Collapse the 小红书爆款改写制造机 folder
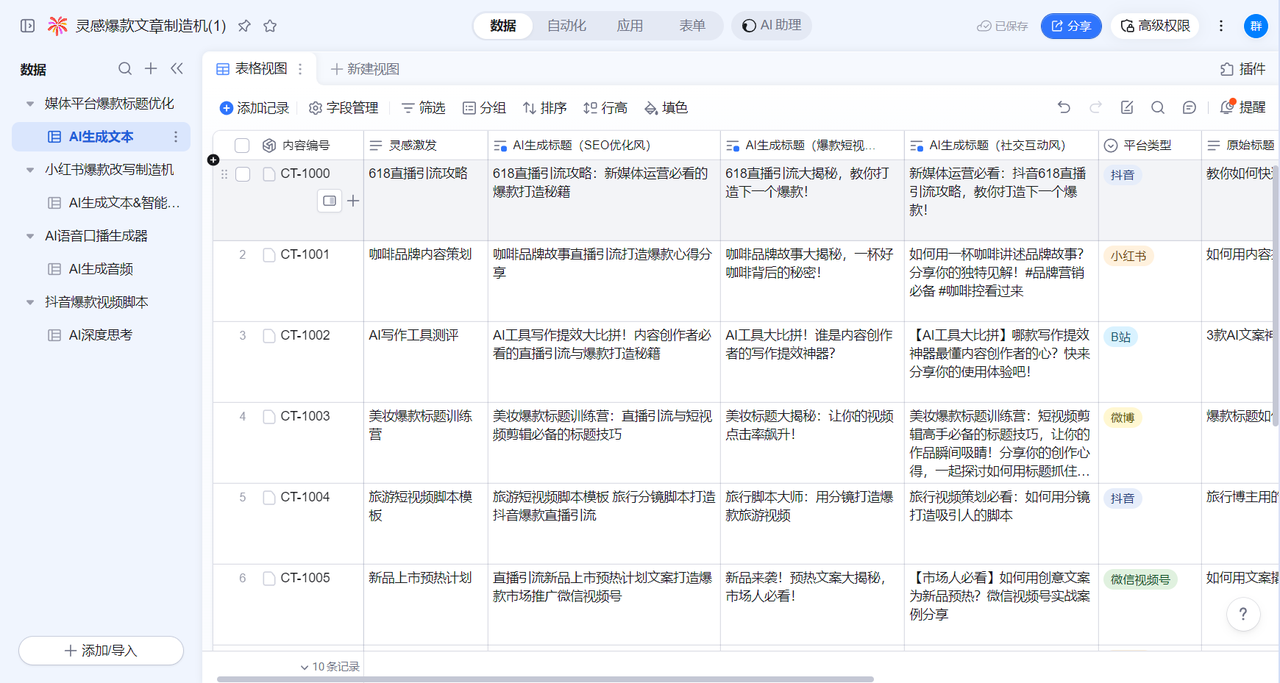Image resolution: width=1280 pixels, height=683 pixels. (30, 170)
